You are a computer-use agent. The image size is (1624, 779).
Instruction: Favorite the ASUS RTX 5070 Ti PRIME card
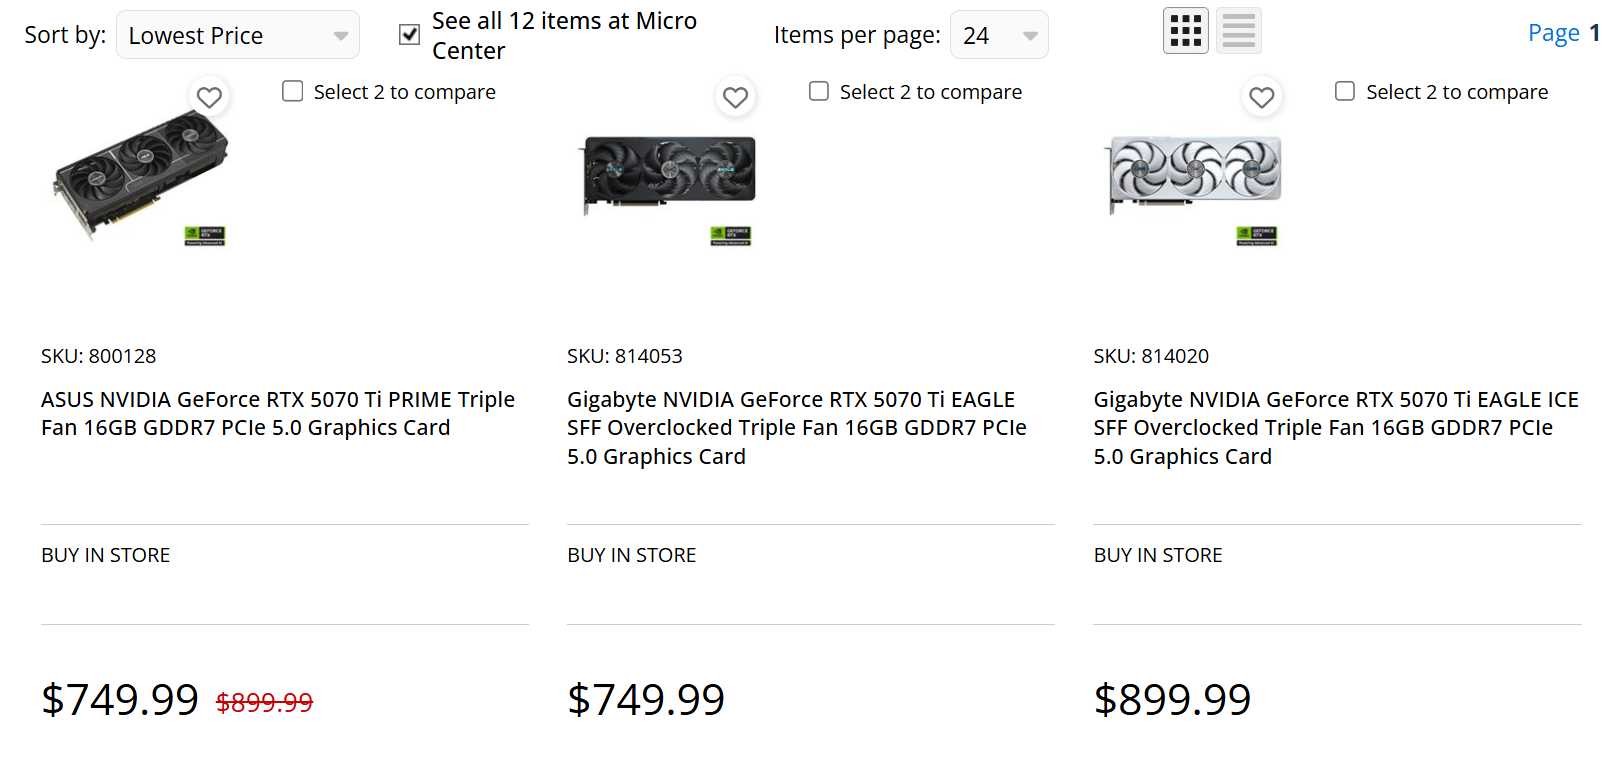pos(209,97)
